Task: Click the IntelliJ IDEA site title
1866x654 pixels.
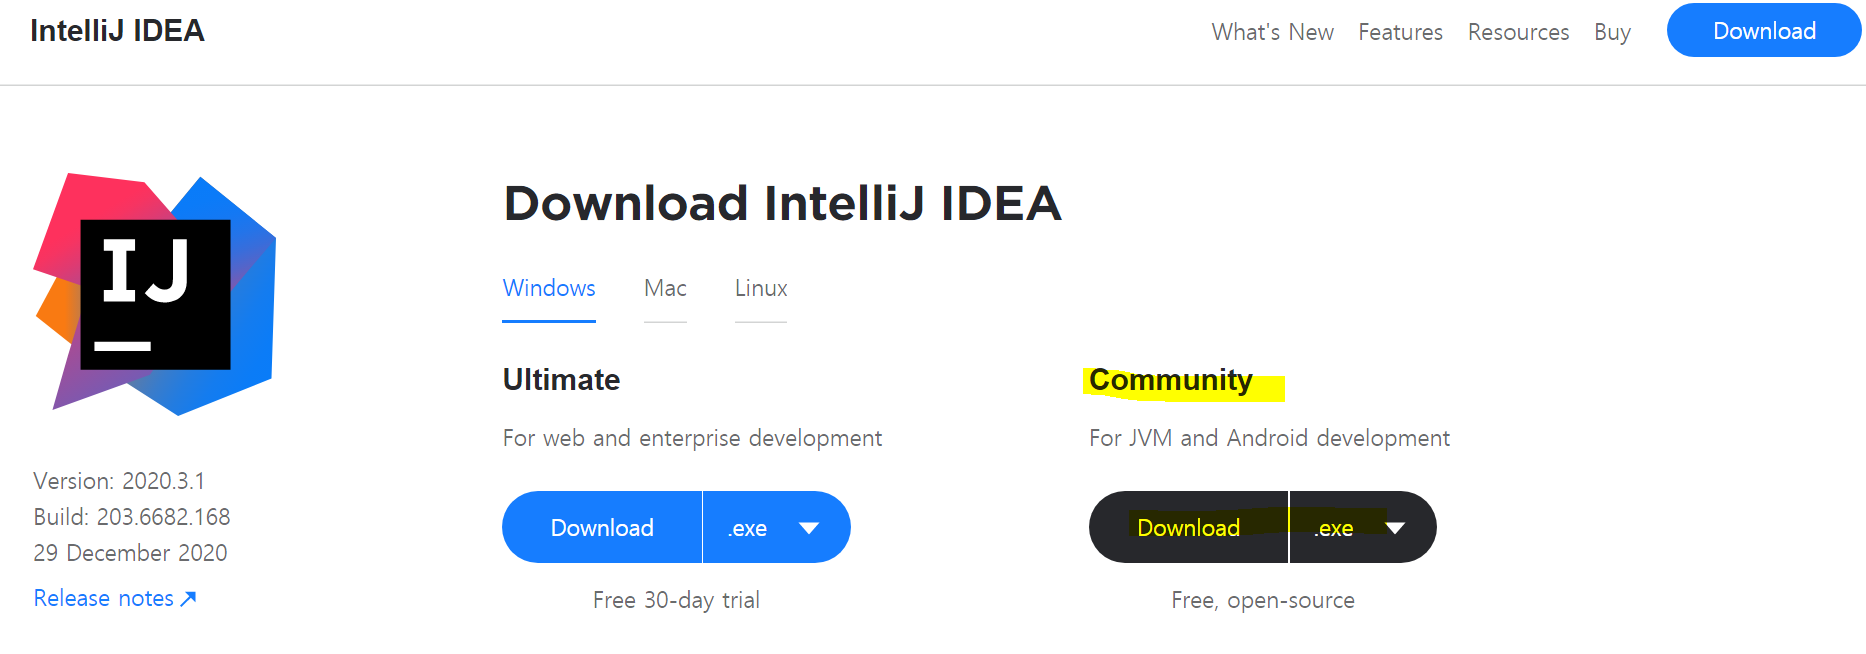Action: (x=117, y=31)
